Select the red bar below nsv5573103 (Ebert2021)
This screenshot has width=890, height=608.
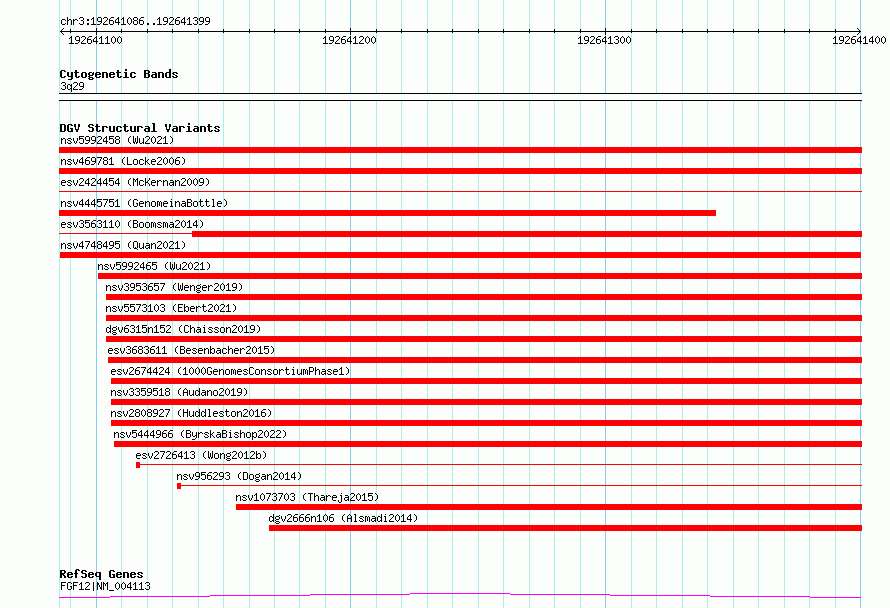coord(484,318)
